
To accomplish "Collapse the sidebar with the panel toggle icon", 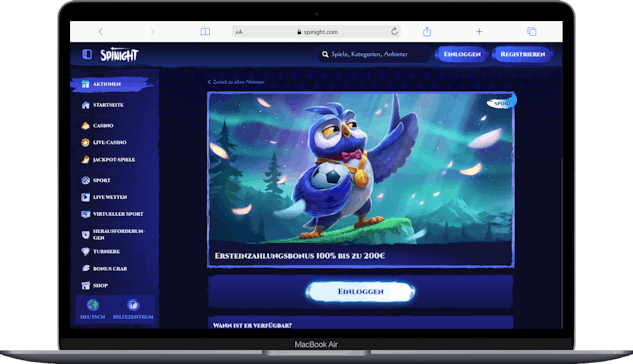I will [x=87, y=54].
